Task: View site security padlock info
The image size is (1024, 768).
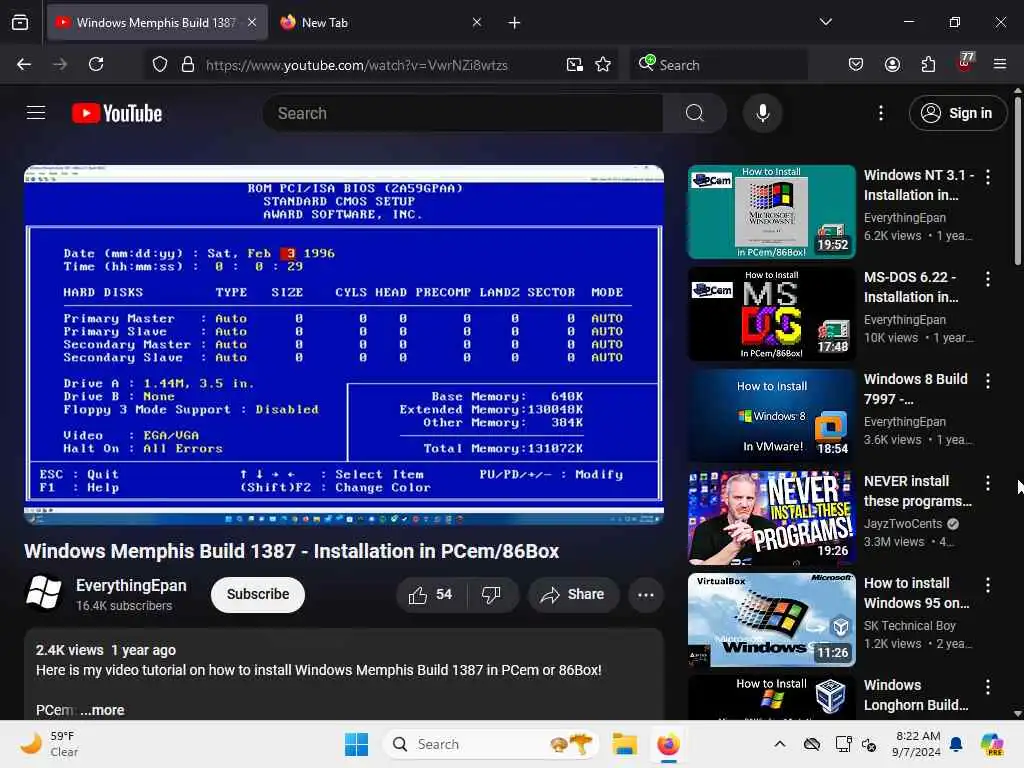Action: point(187,65)
